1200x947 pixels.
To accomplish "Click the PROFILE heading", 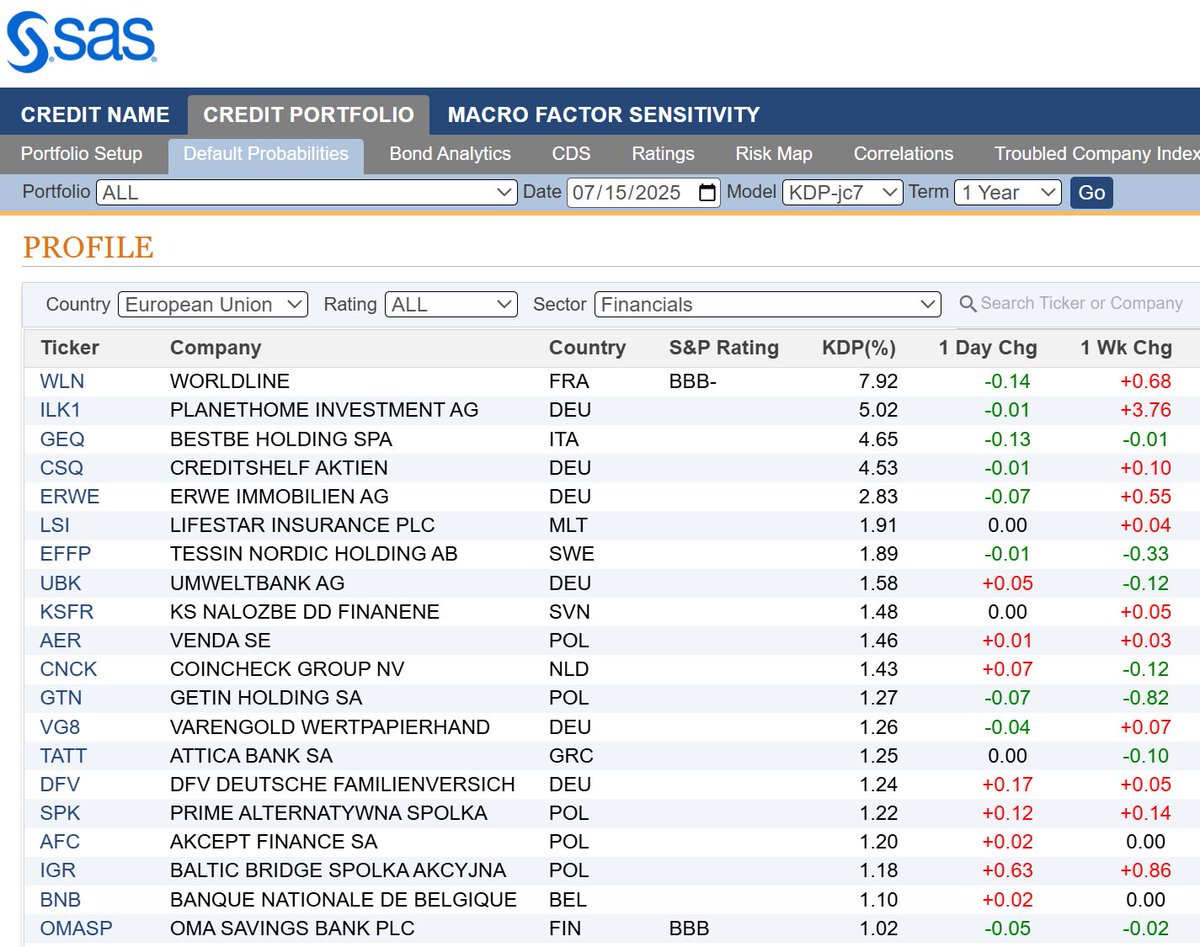I will pyautogui.click(x=88, y=247).
